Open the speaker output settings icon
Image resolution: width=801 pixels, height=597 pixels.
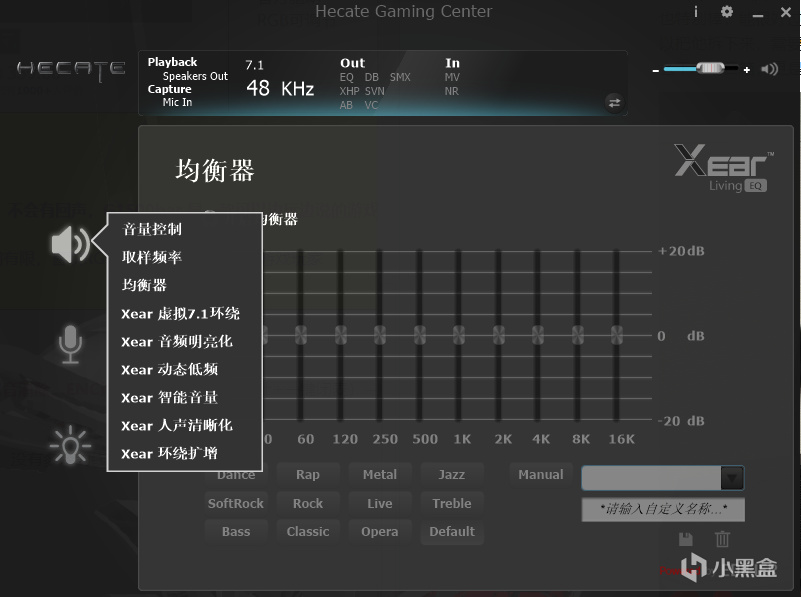[x=70, y=244]
